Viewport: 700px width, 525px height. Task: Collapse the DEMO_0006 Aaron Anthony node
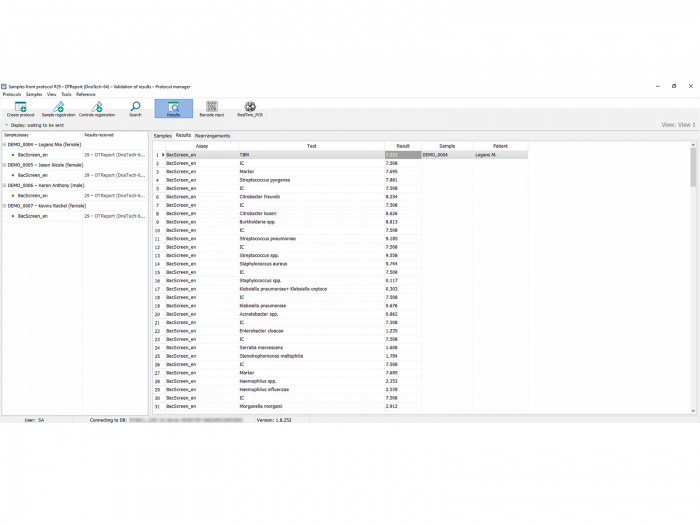pyautogui.click(x=4, y=185)
